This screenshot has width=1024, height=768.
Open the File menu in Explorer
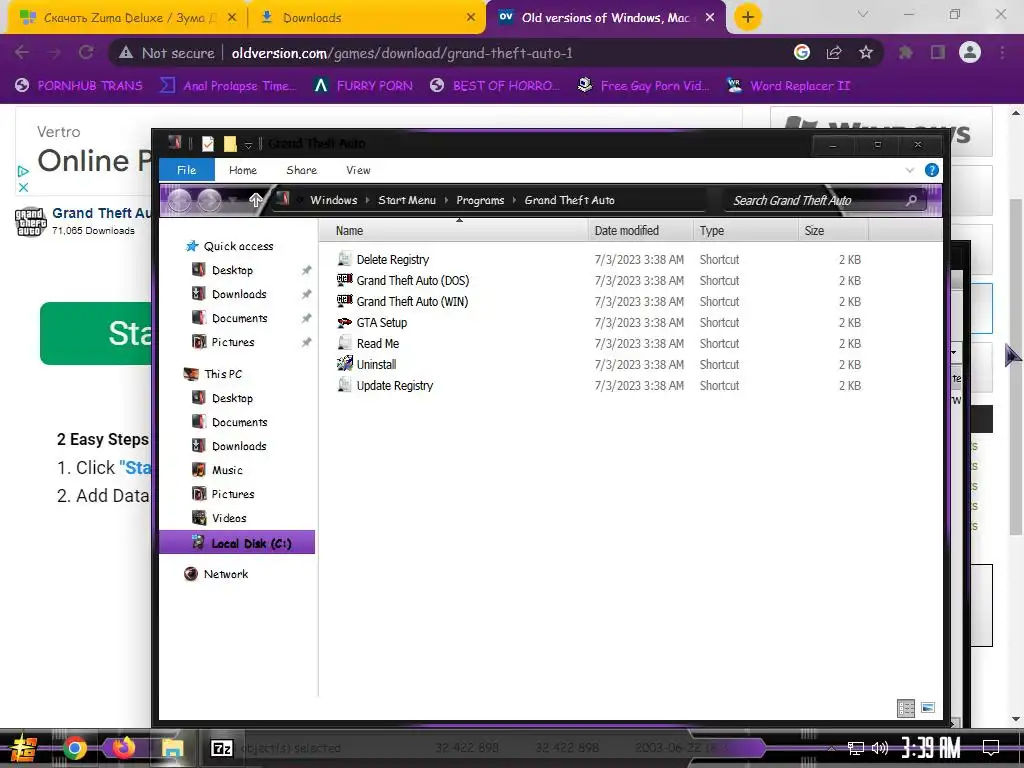(x=186, y=170)
